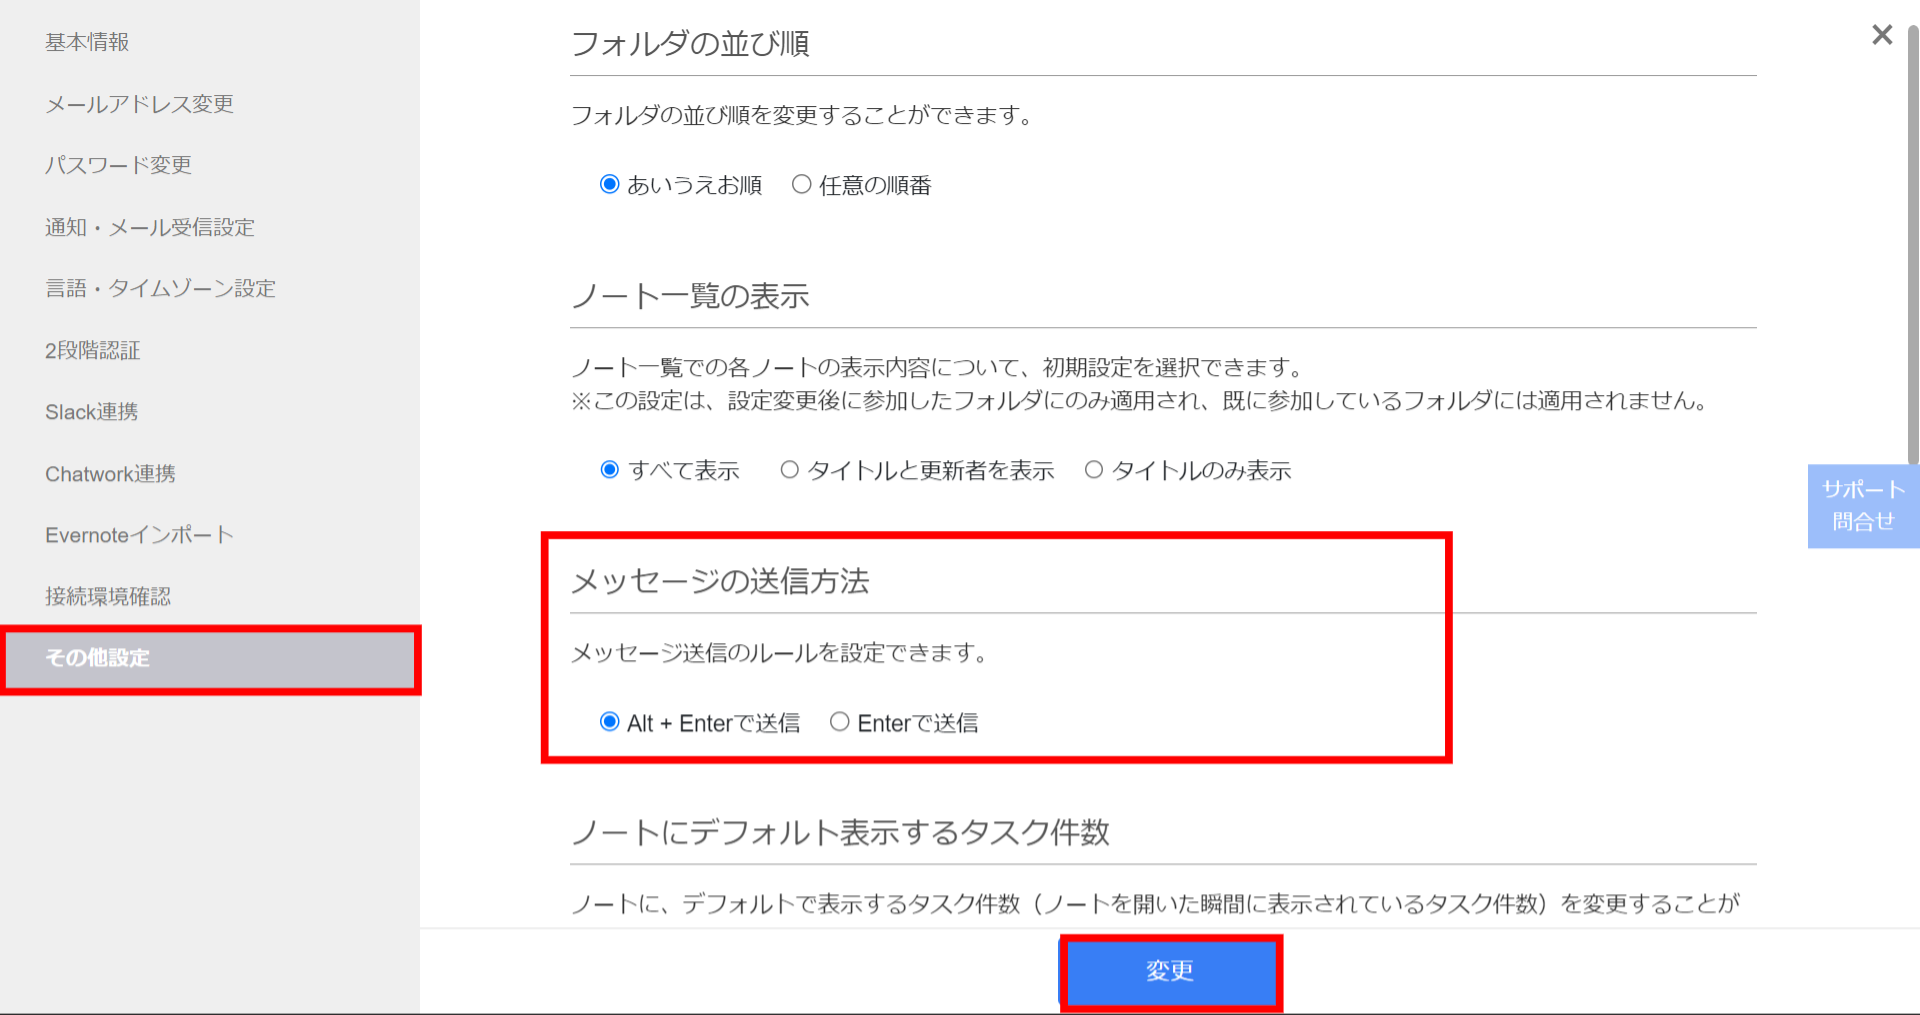Open the サポート問合せ support panel
Image resolution: width=1920 pixels, height=1015 pixels.
pos(1862,505)
